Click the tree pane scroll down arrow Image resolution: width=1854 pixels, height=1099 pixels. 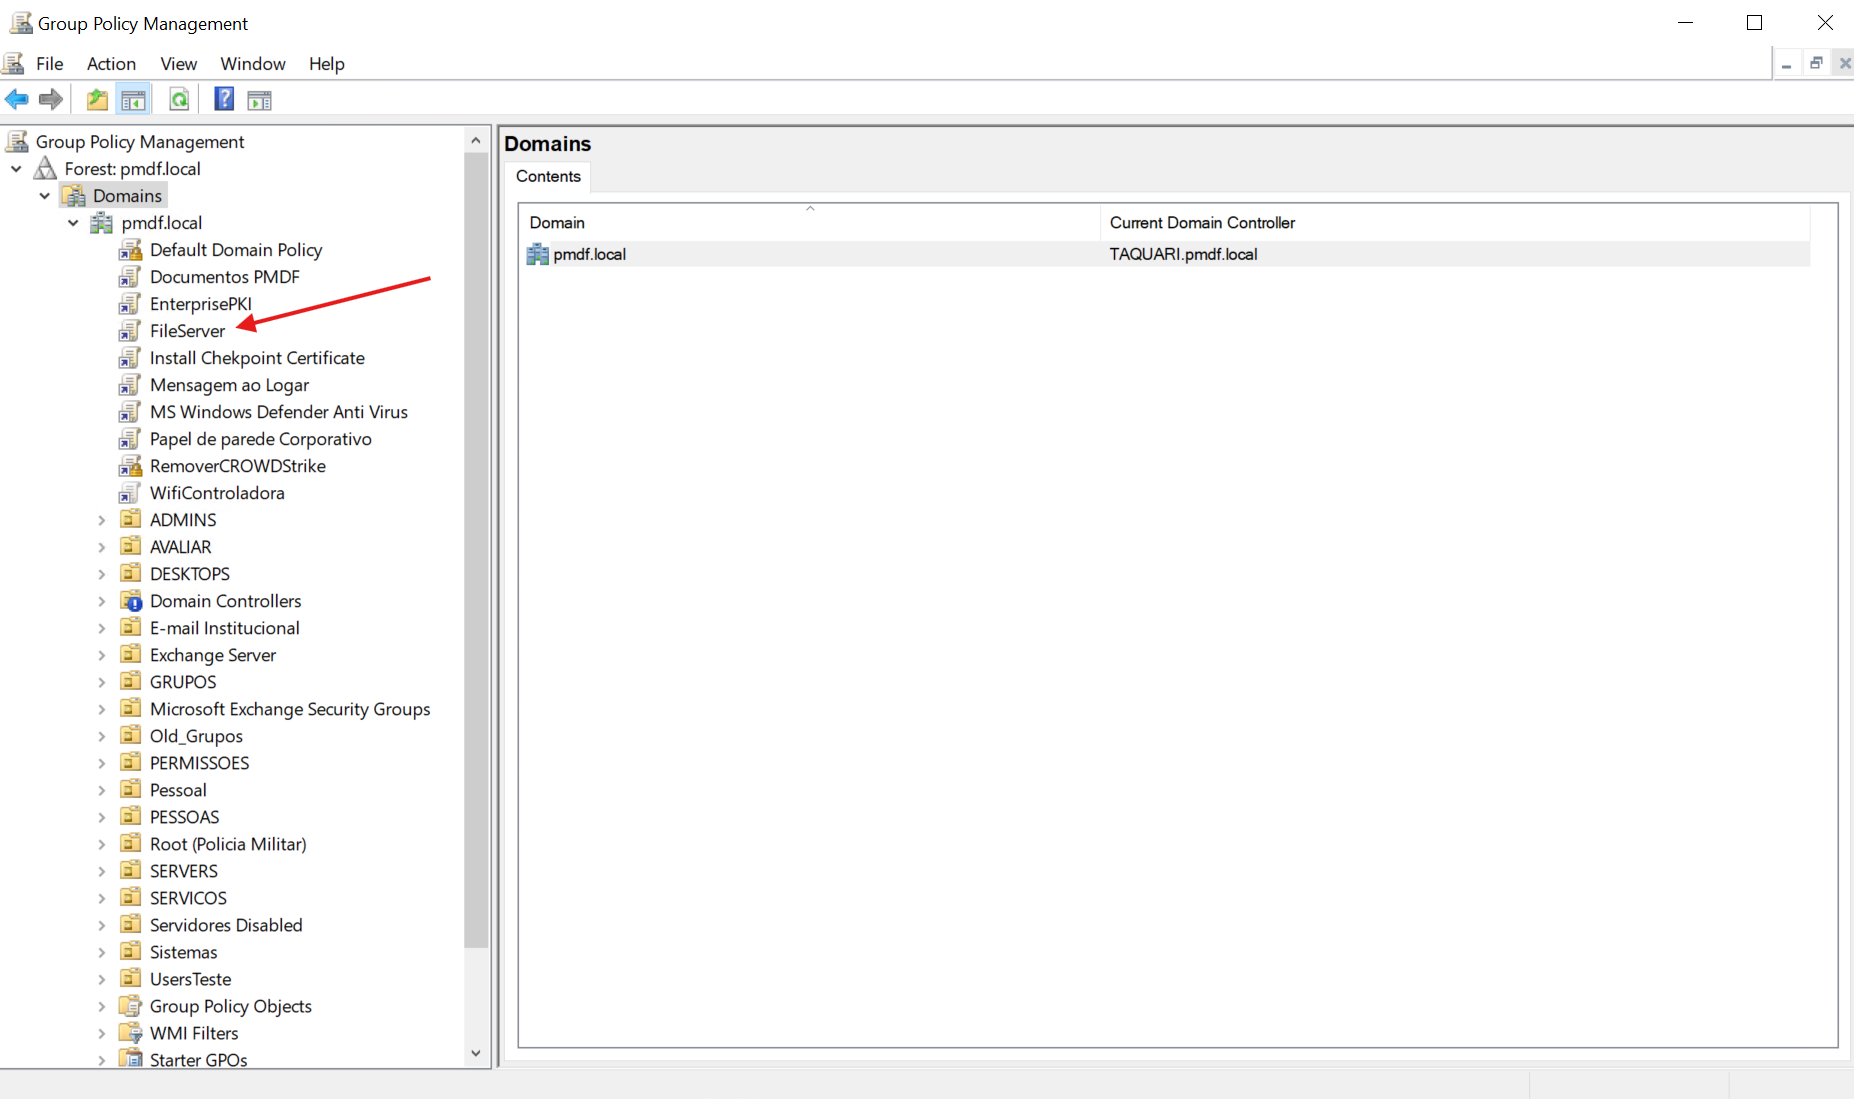tap(476, 1053)
